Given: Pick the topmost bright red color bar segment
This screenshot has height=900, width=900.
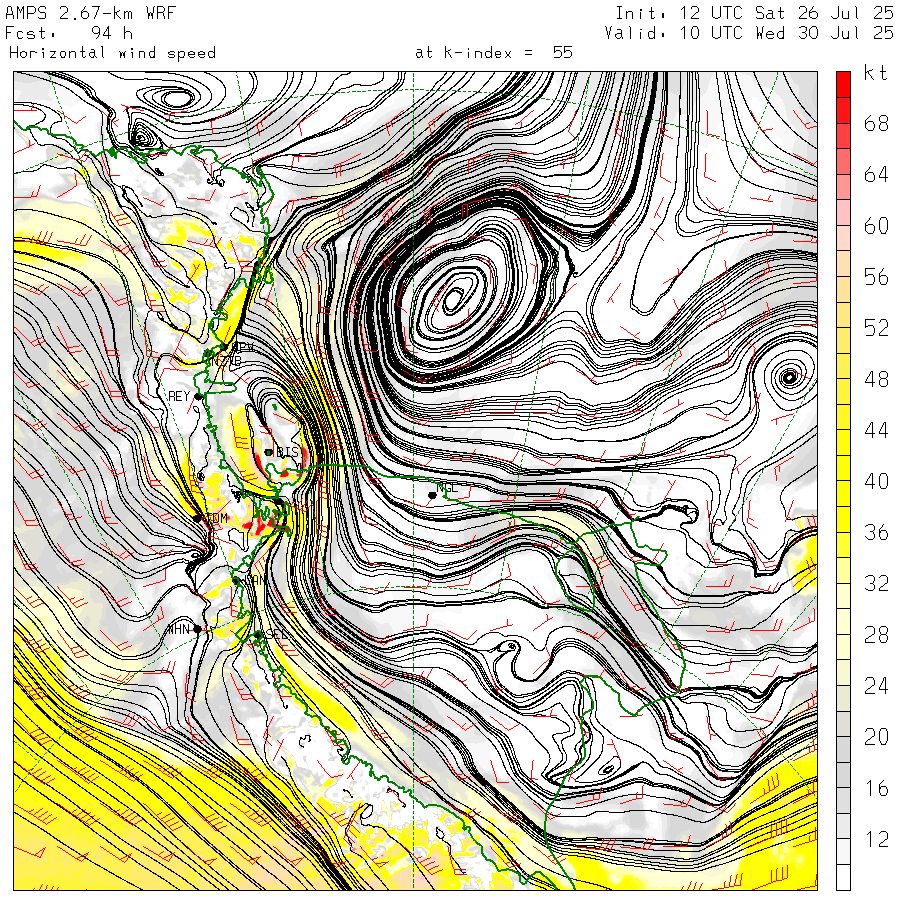Looking at the screenshot, I should (843, 84).
